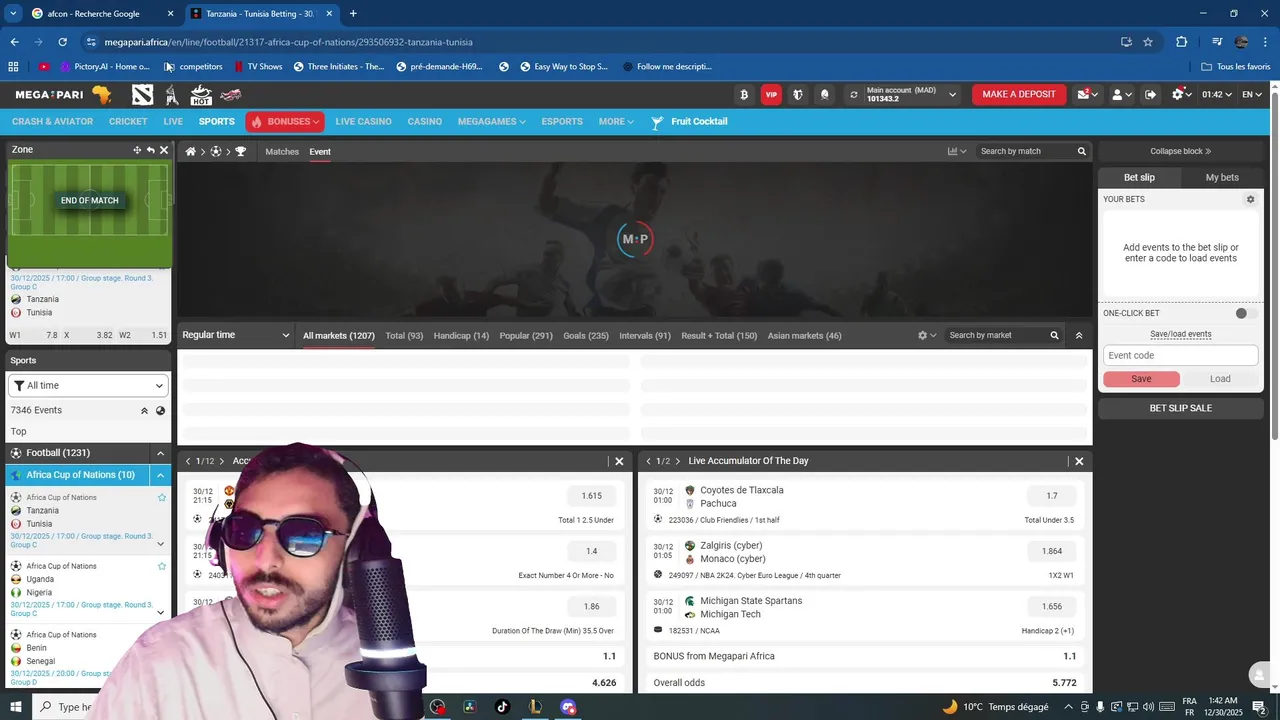Close the Zone widget
Viewport: 1280px width, 720px height.
(164, 150)
